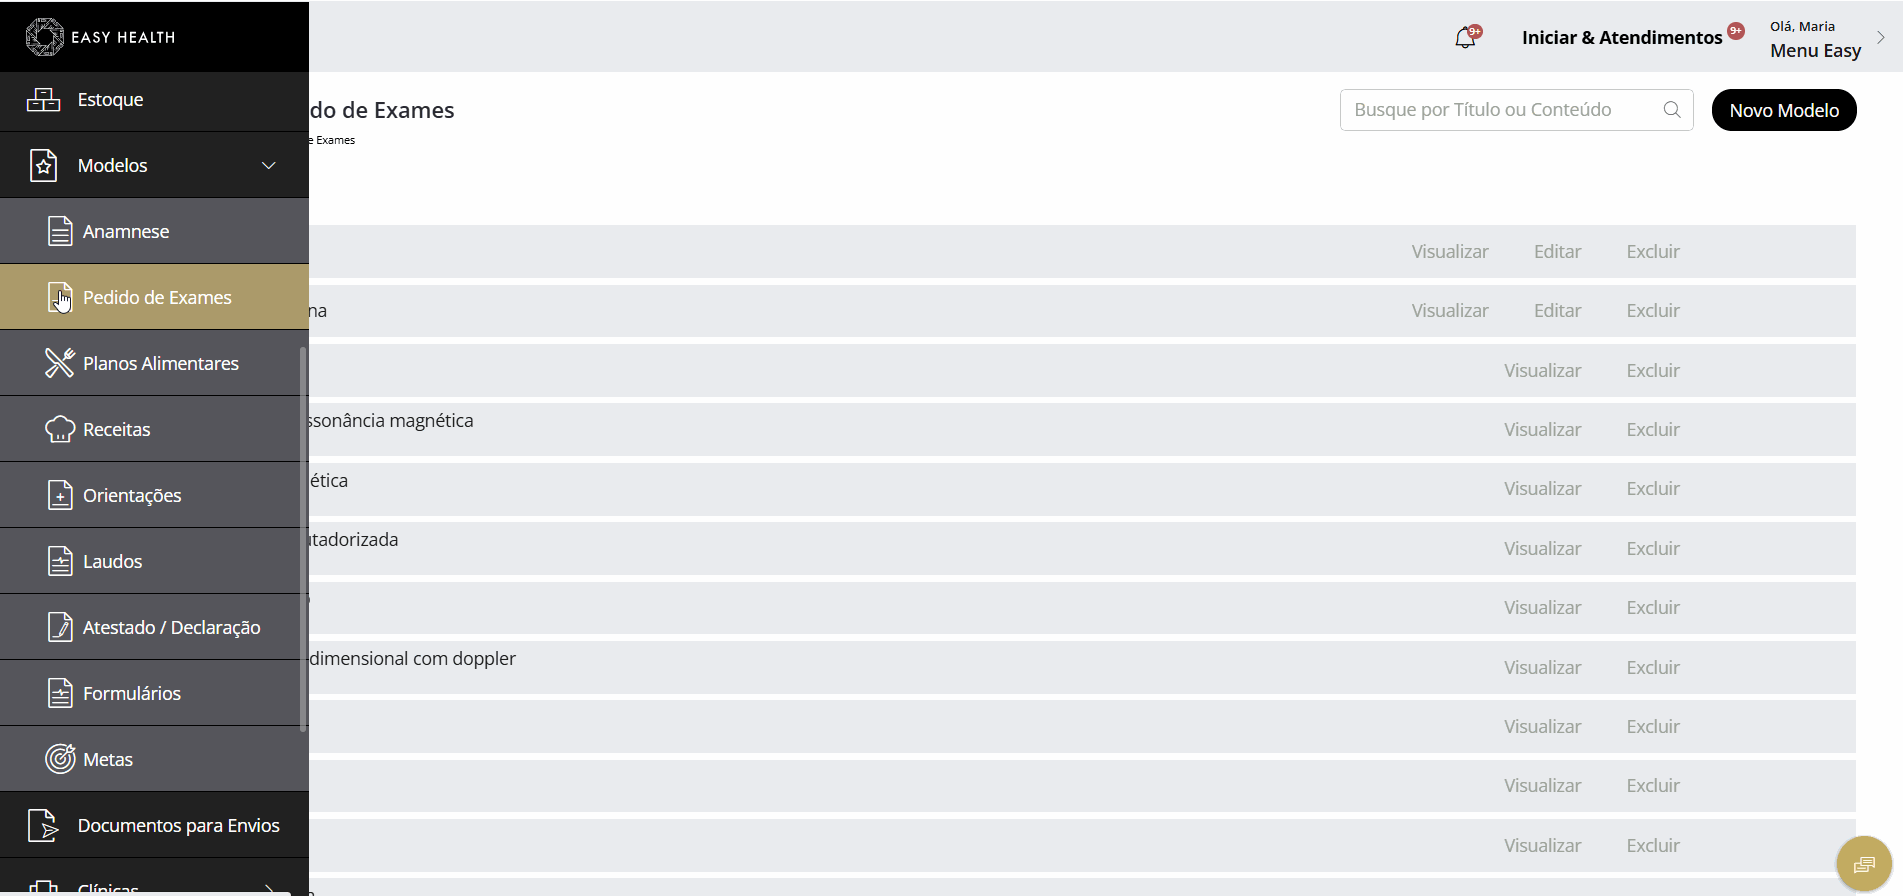Click the Easy Health logo icon
Image resolution: width=1903 pixels, height=896 pixels.
[44, 37]
